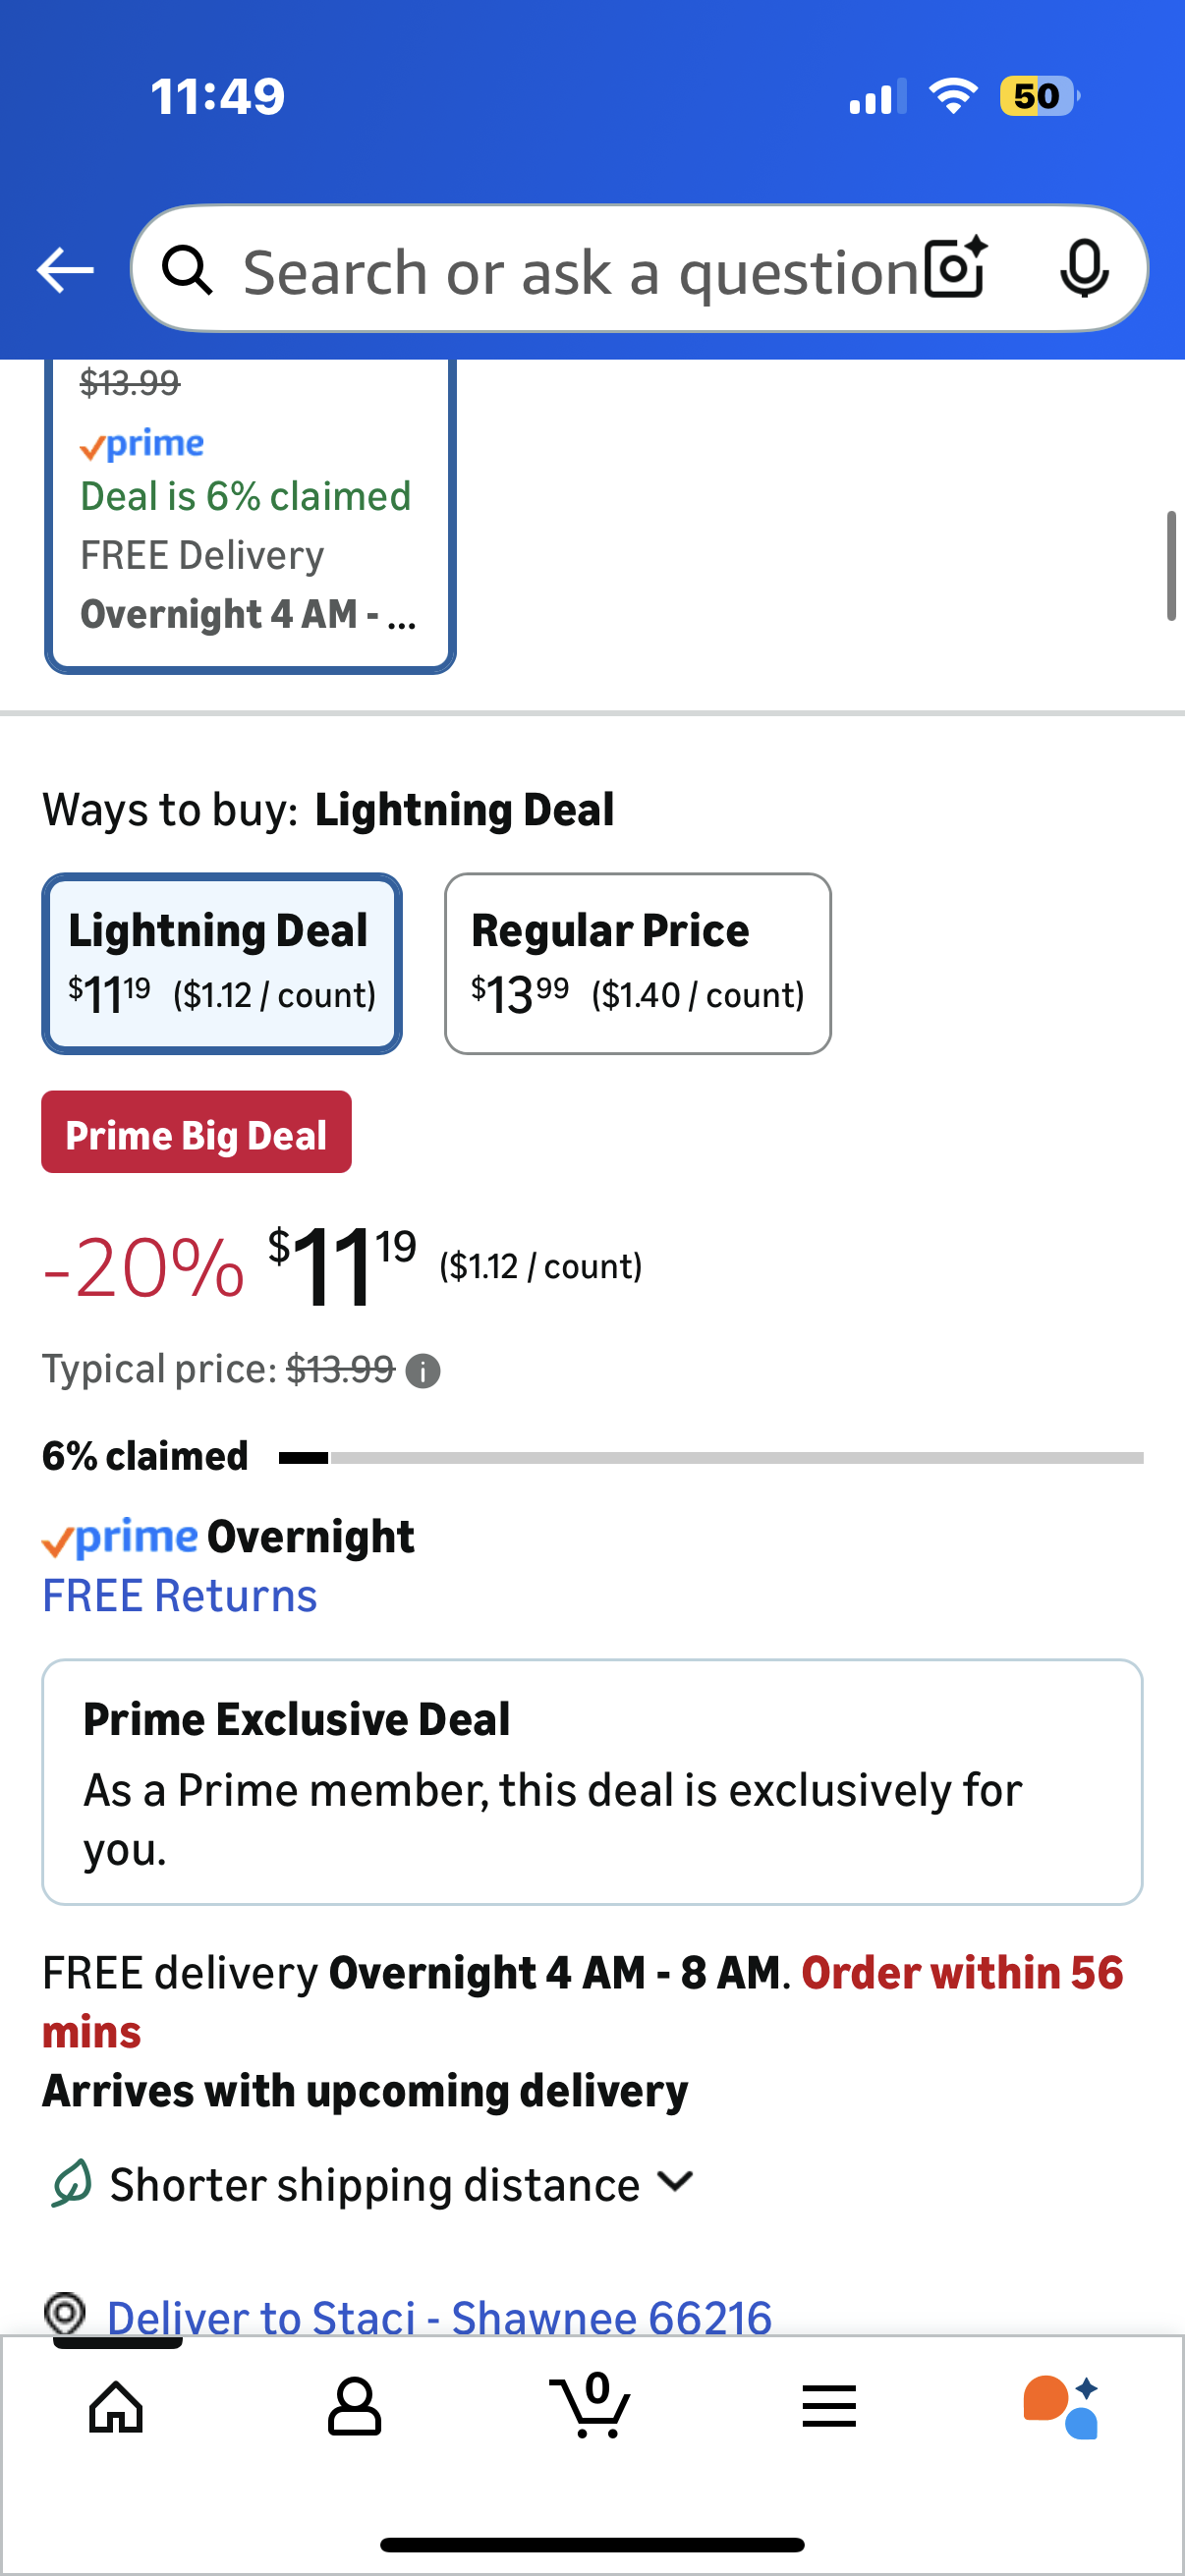Screen dimensions: 1185x2576
Task: Tap the Prime Exclusive Deal box
Action: (x=592, y=1783)
